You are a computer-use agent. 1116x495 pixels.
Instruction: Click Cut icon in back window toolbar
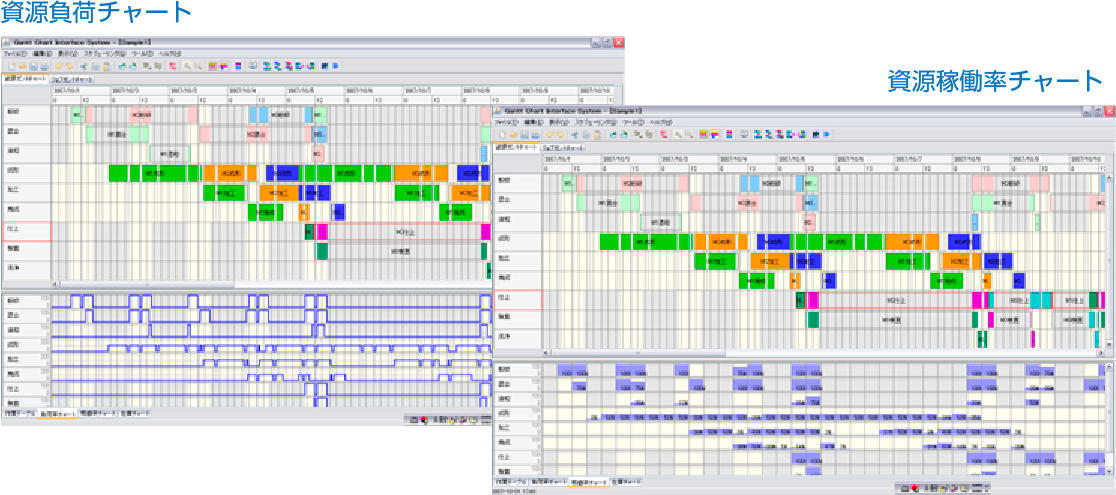pyautogui.click(x=84, y=66)
